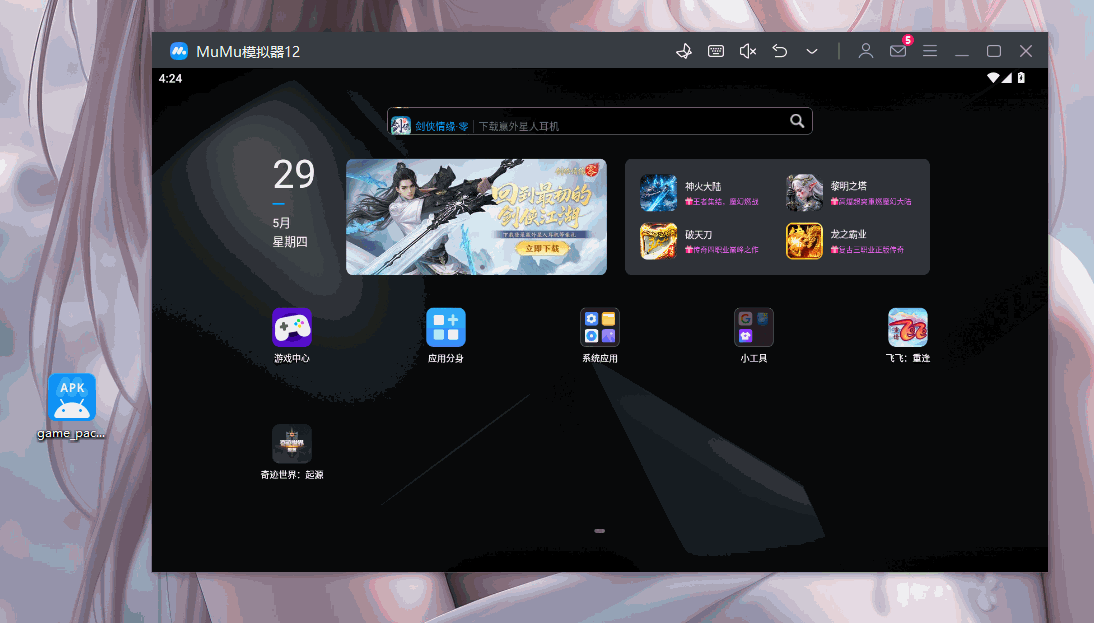The image size is (1094, 623).
Task: Open the swordsman game promo banner
Action: coord(477,217)
